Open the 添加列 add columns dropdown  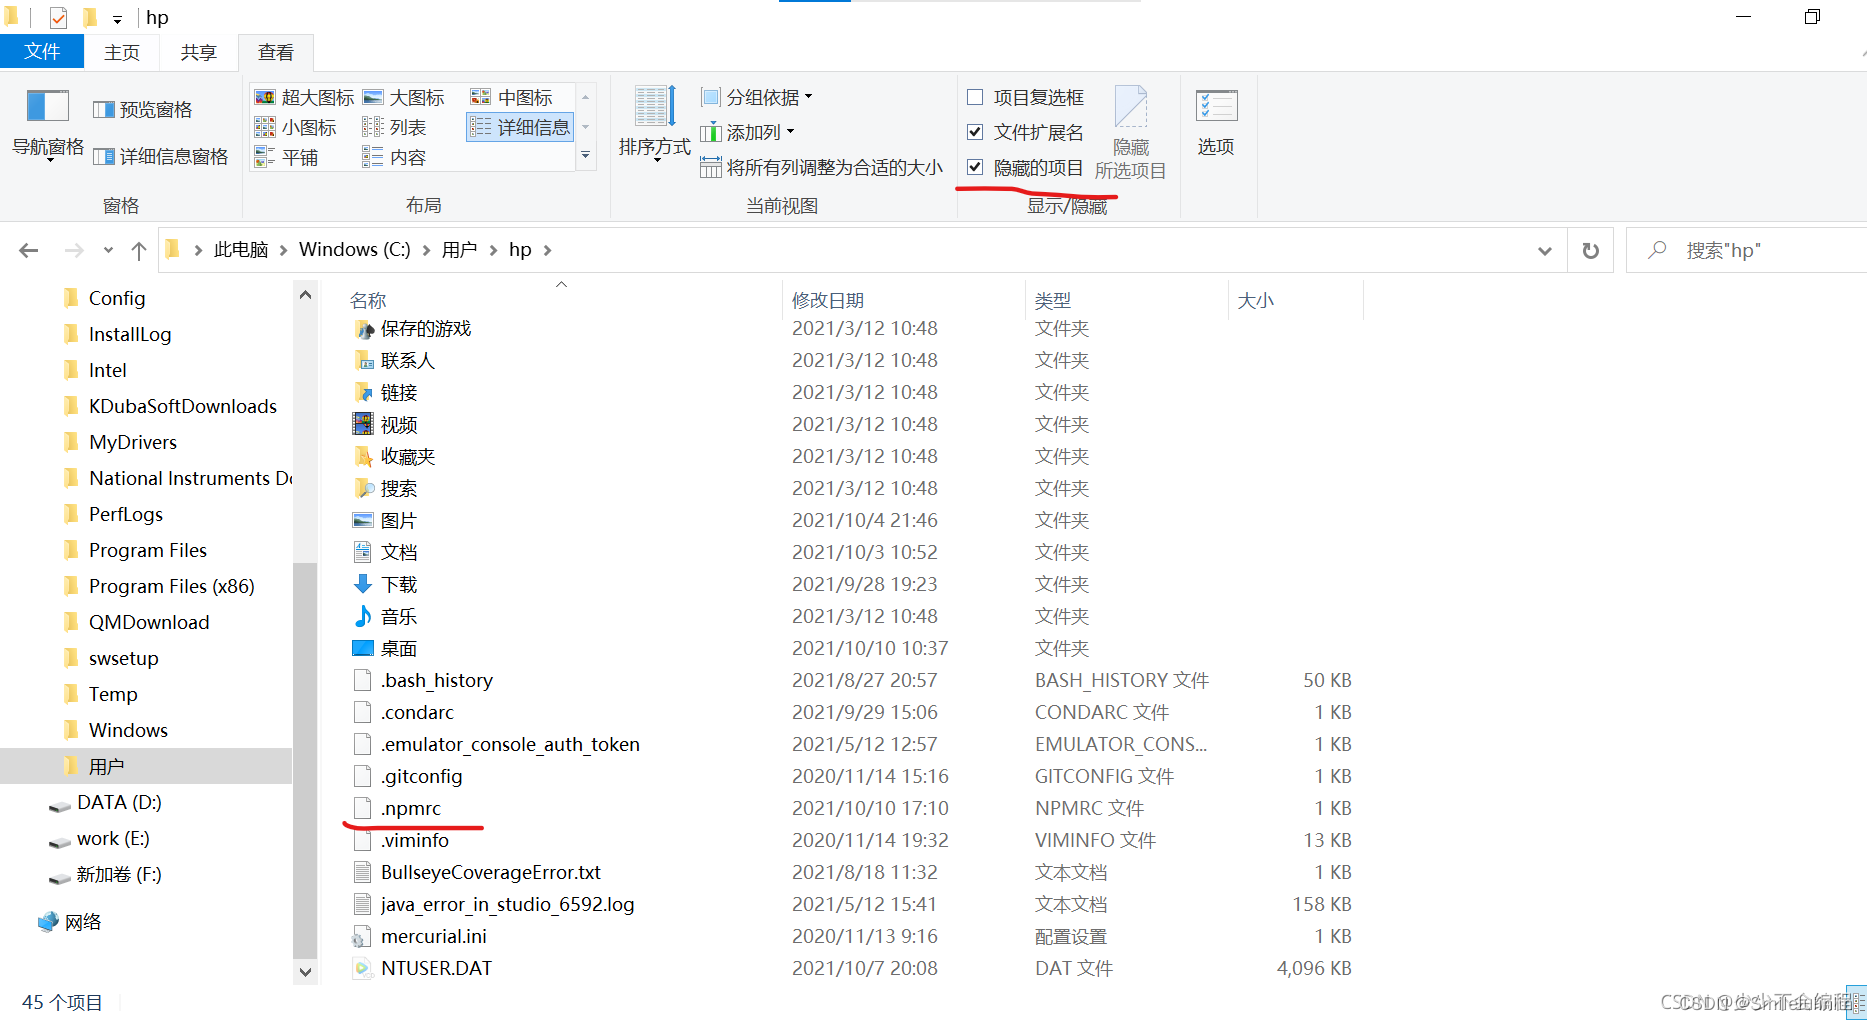pos(747,131)
